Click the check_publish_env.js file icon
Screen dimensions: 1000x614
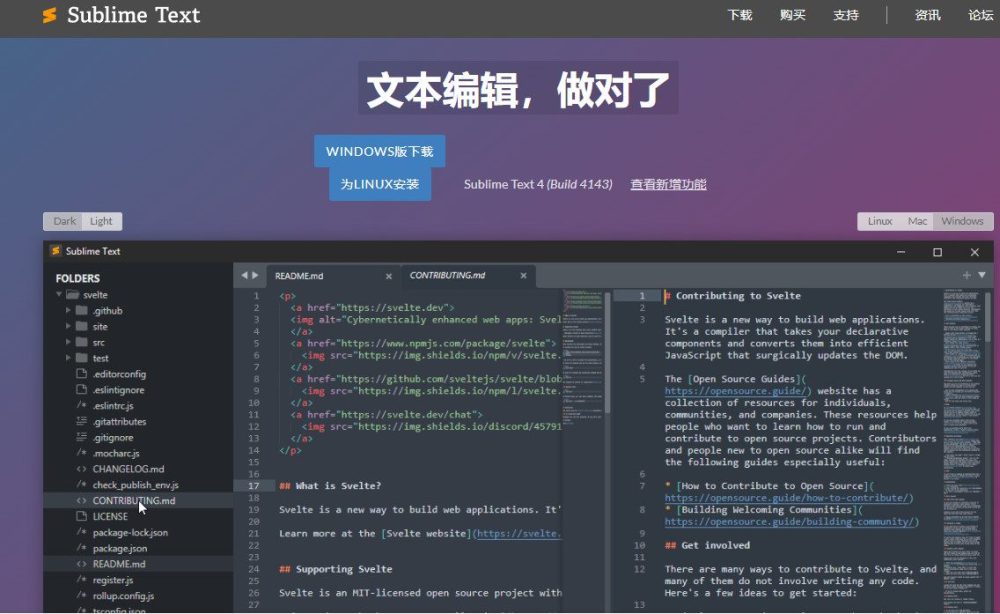[82, 485]
